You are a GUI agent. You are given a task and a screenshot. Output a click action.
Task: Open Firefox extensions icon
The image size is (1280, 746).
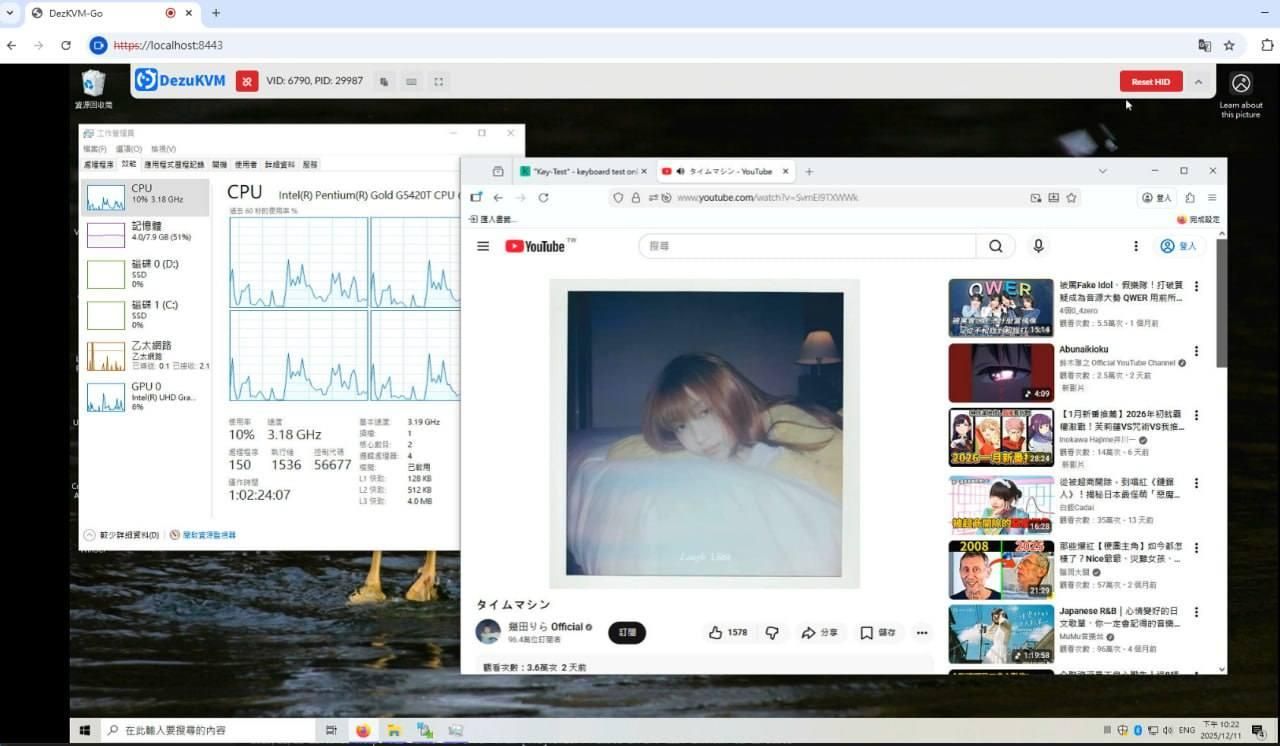point(1190,198)
